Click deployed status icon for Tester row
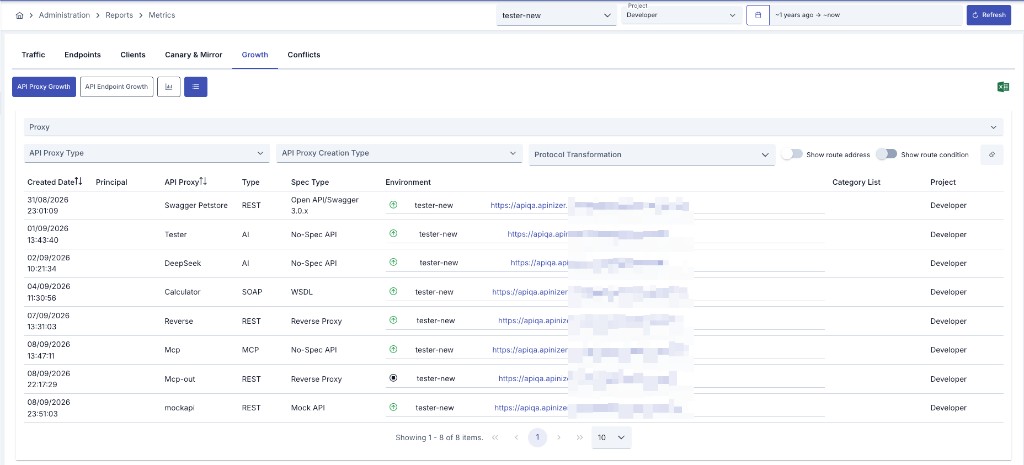Image resolution: width=1024 pixels, height=465 pixels. pyautogui.click(x=393, y=233)
